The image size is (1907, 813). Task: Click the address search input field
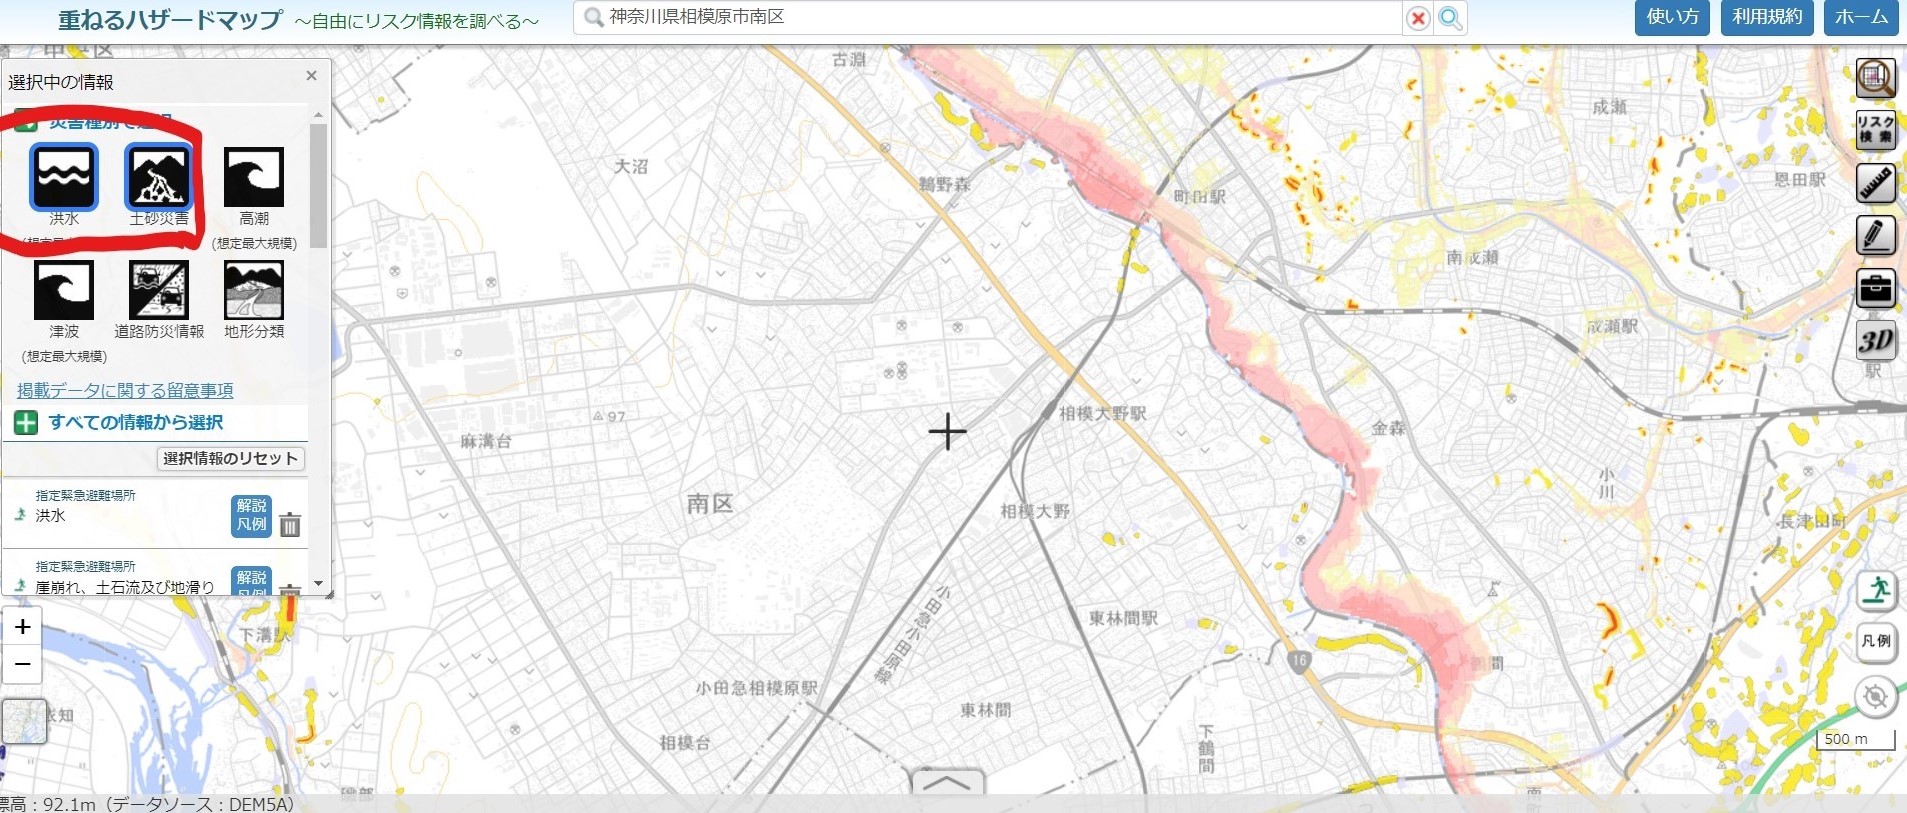[990, 18]
